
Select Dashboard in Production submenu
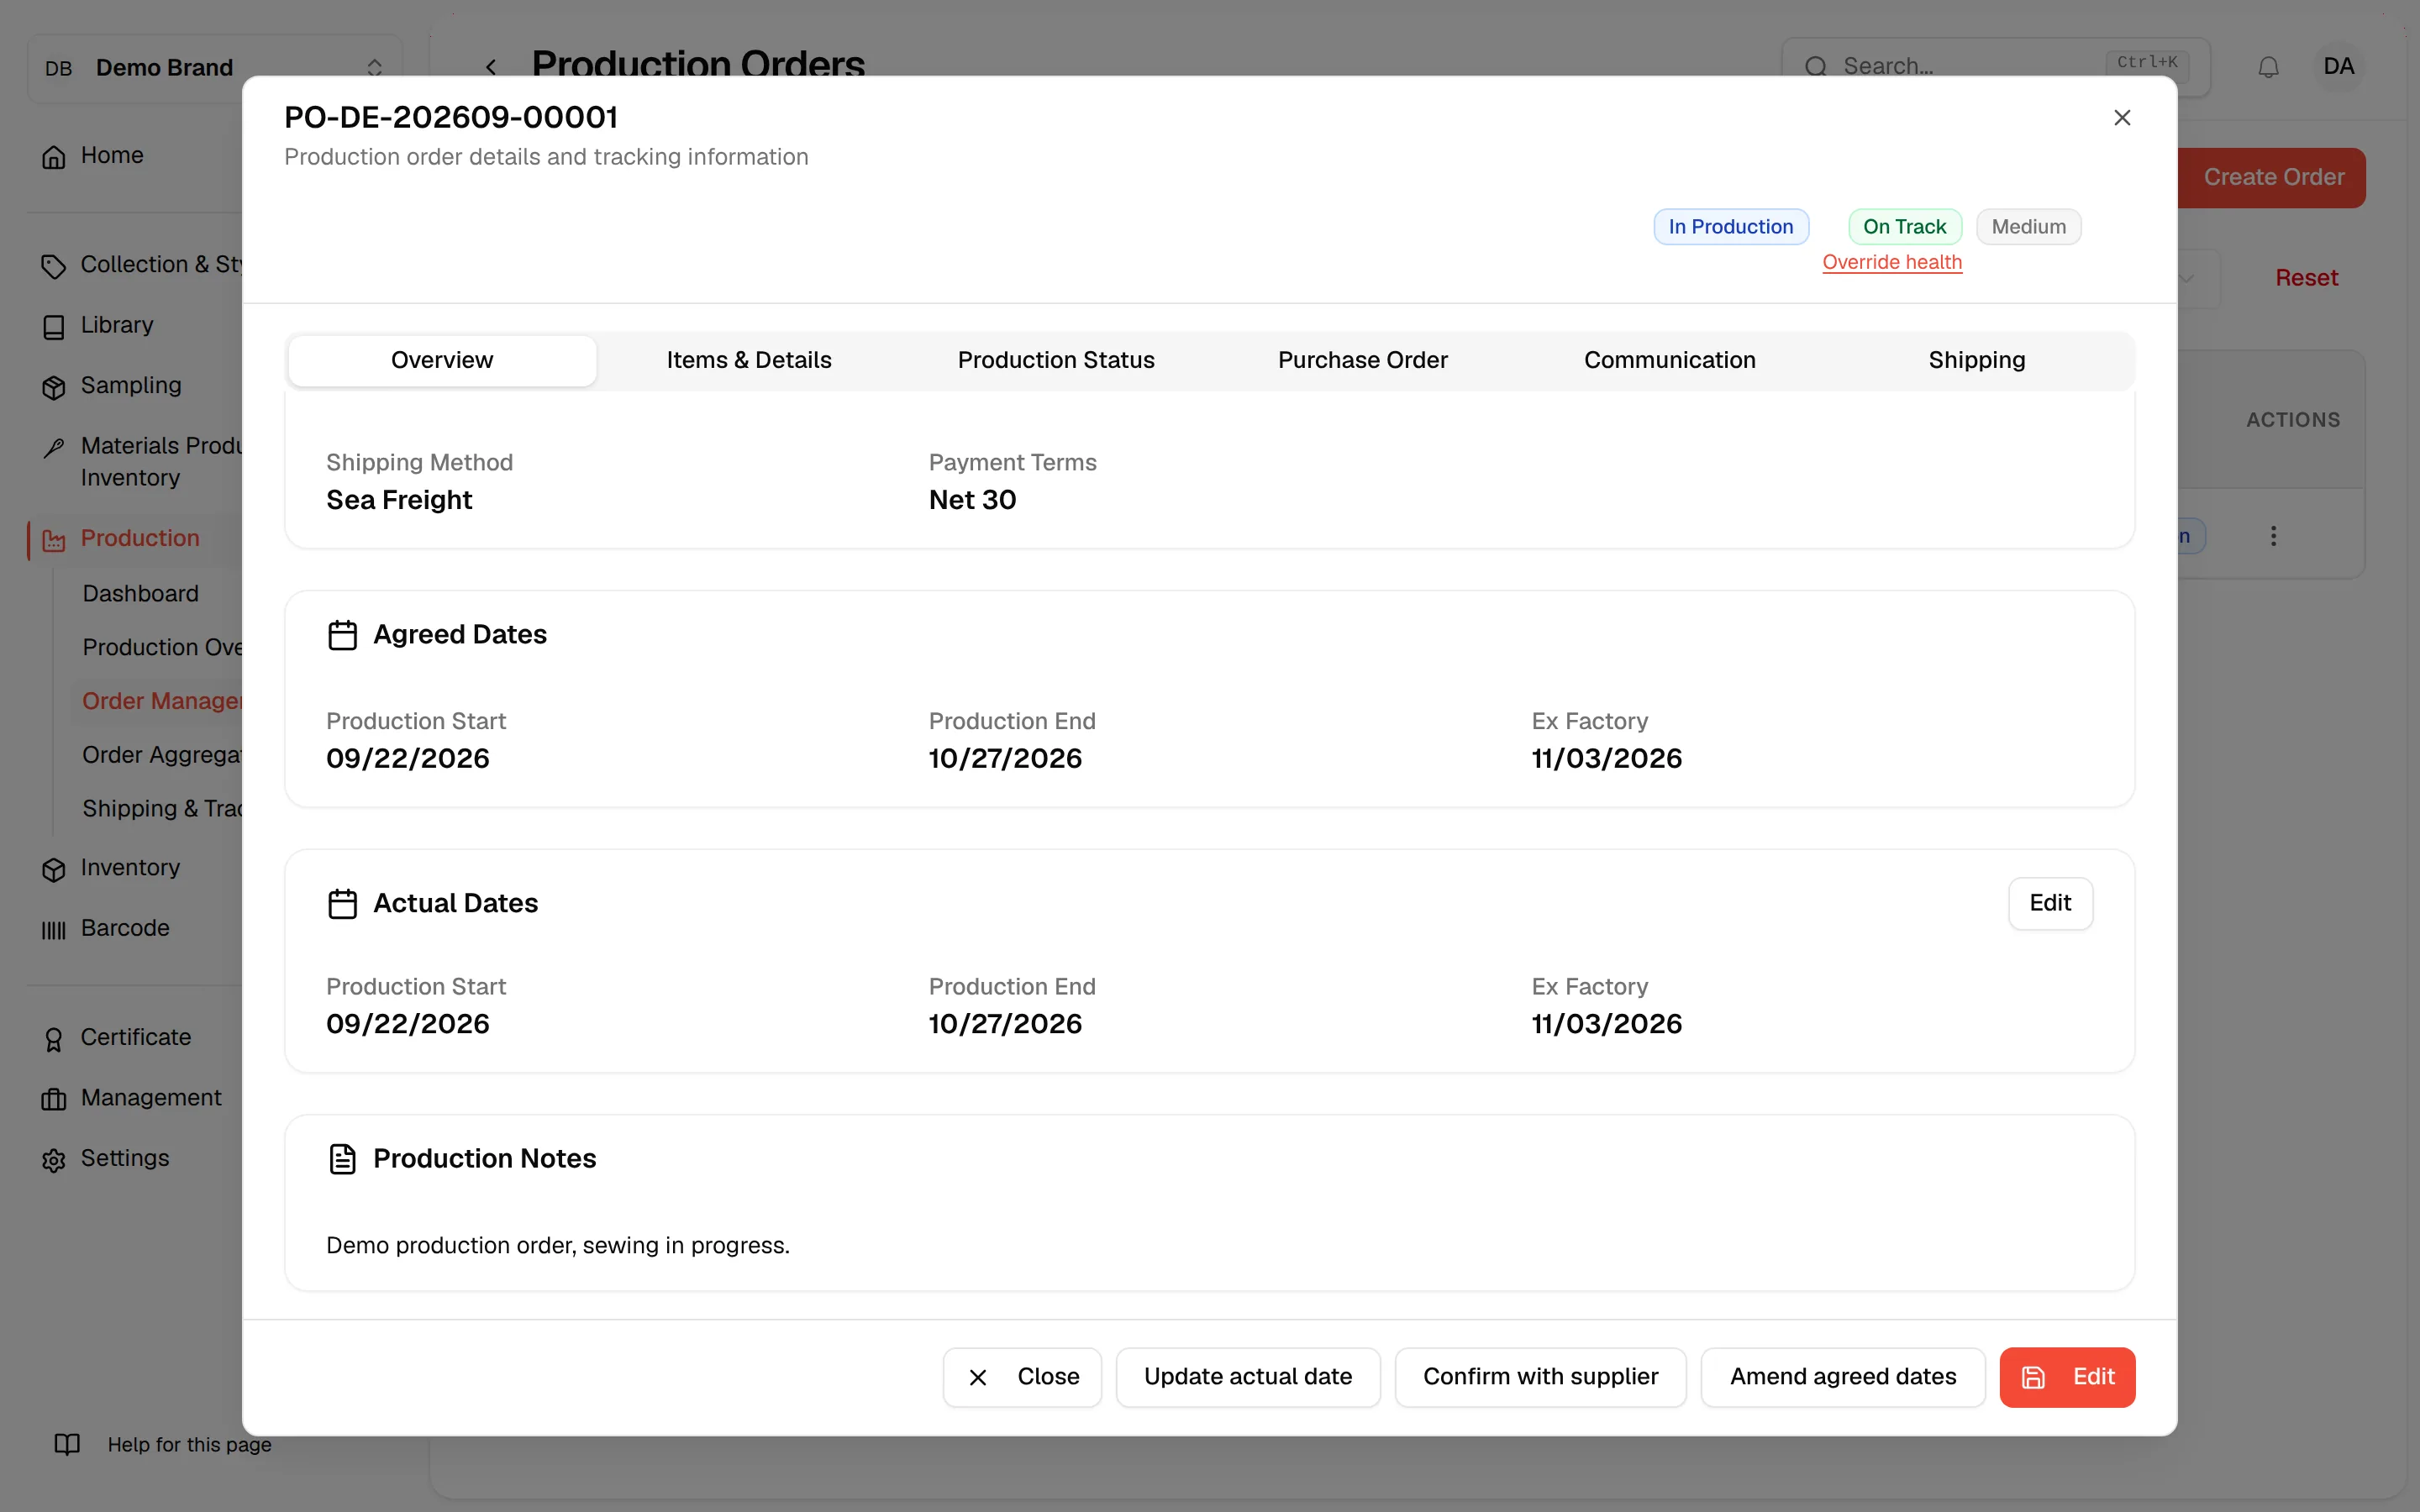pyautogui.click(x=141, y=594)
